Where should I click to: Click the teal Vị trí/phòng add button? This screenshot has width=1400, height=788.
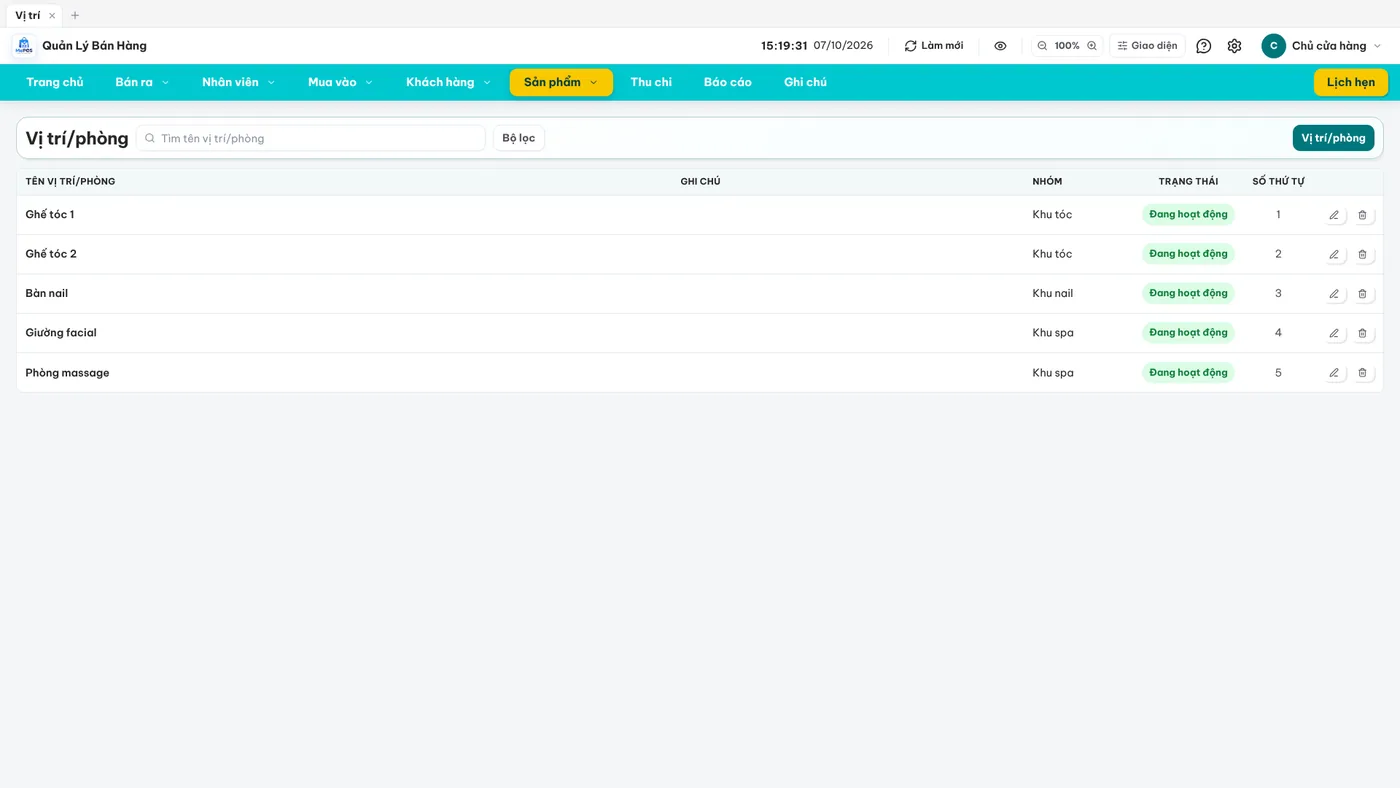(1333, 138)
